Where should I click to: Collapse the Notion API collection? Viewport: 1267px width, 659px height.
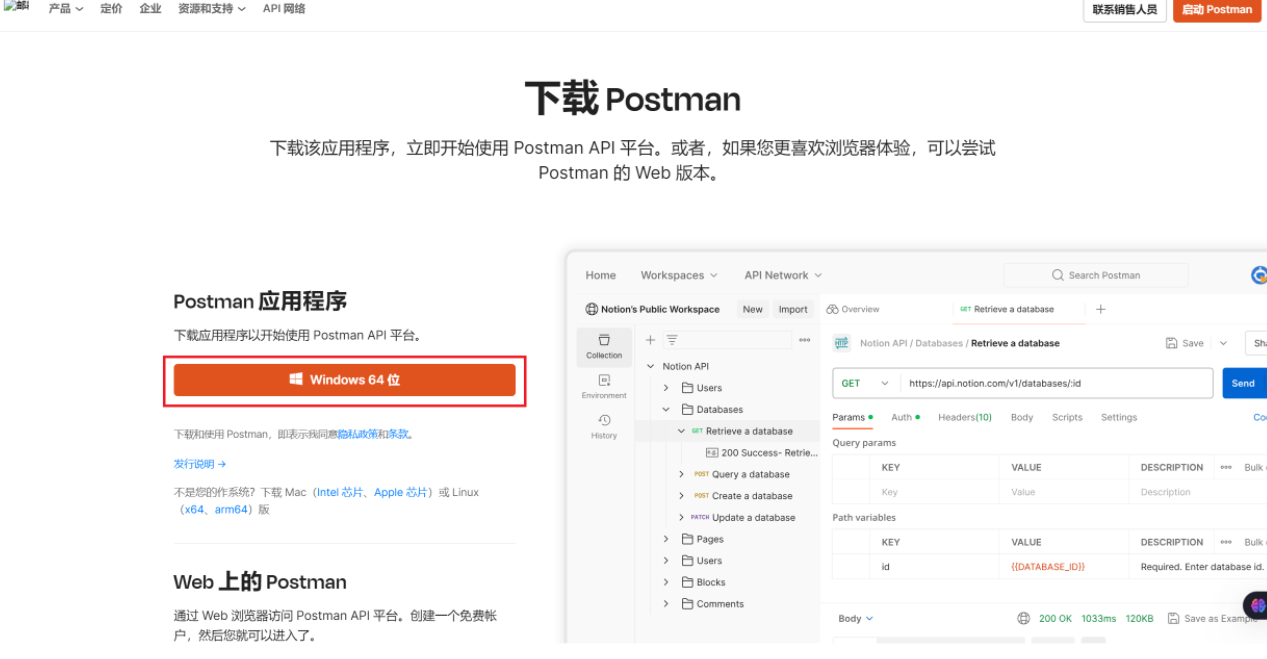pos(651,366)
